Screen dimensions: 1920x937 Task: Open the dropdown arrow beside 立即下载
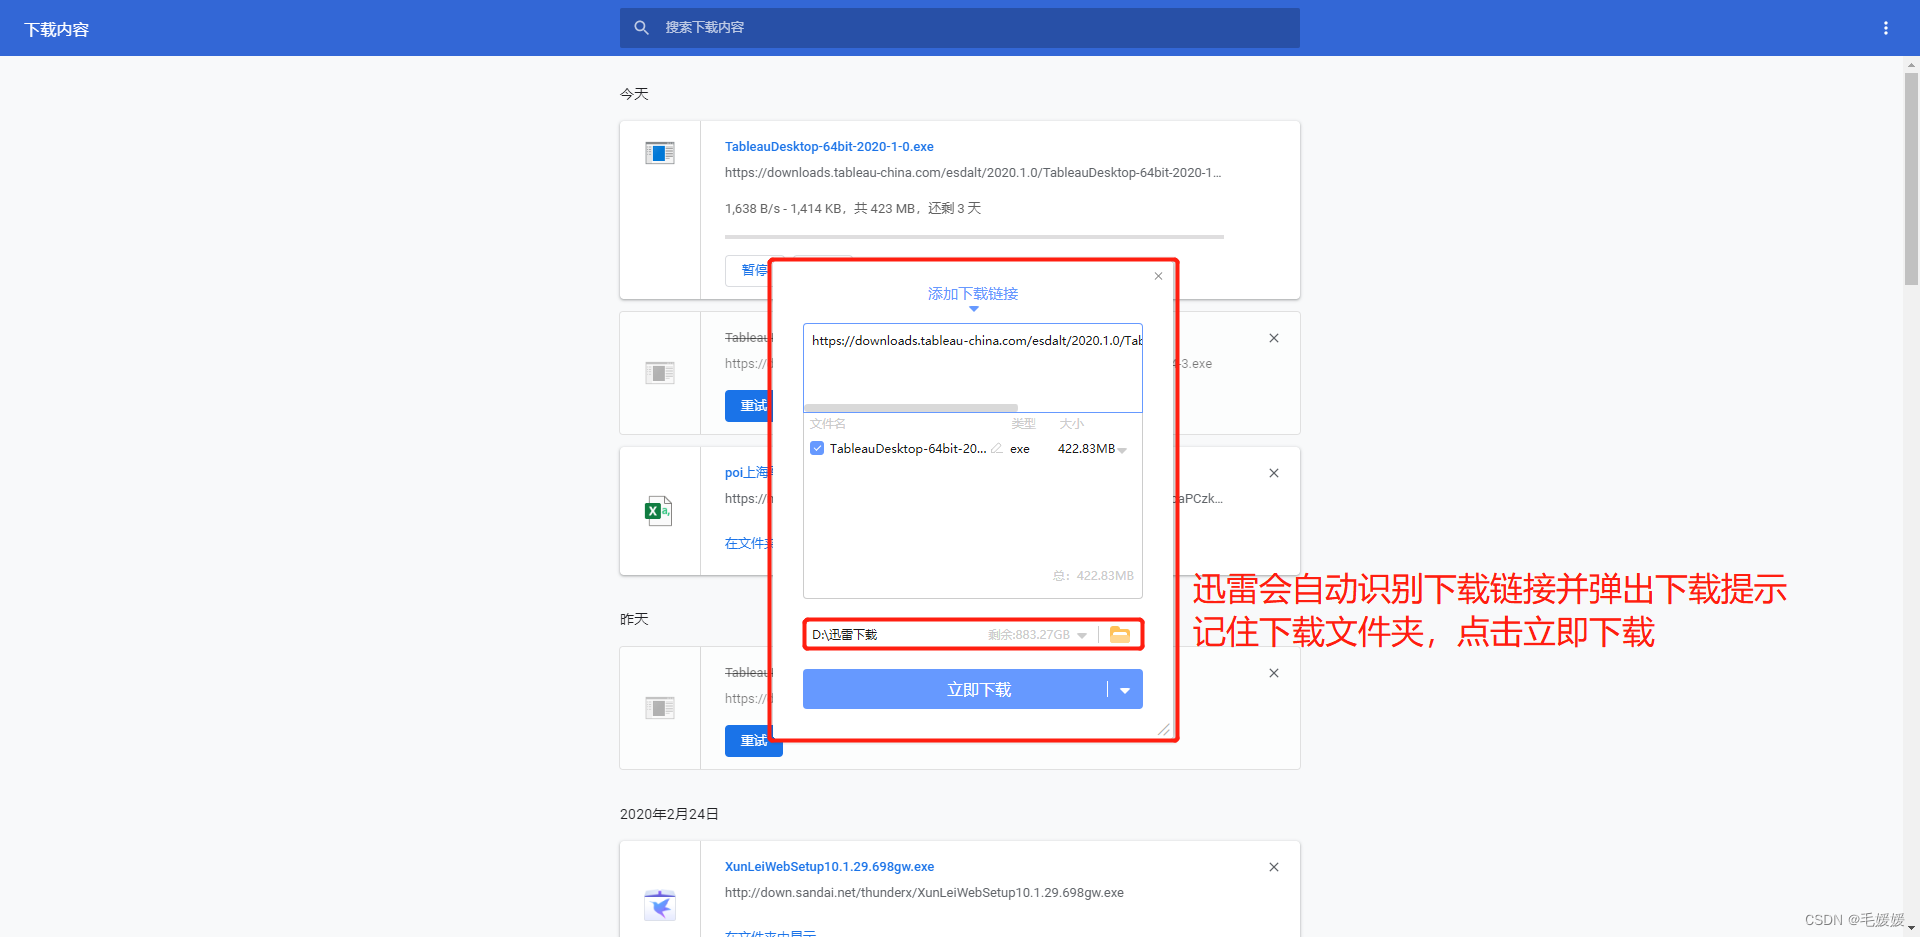coord(1125,690)
